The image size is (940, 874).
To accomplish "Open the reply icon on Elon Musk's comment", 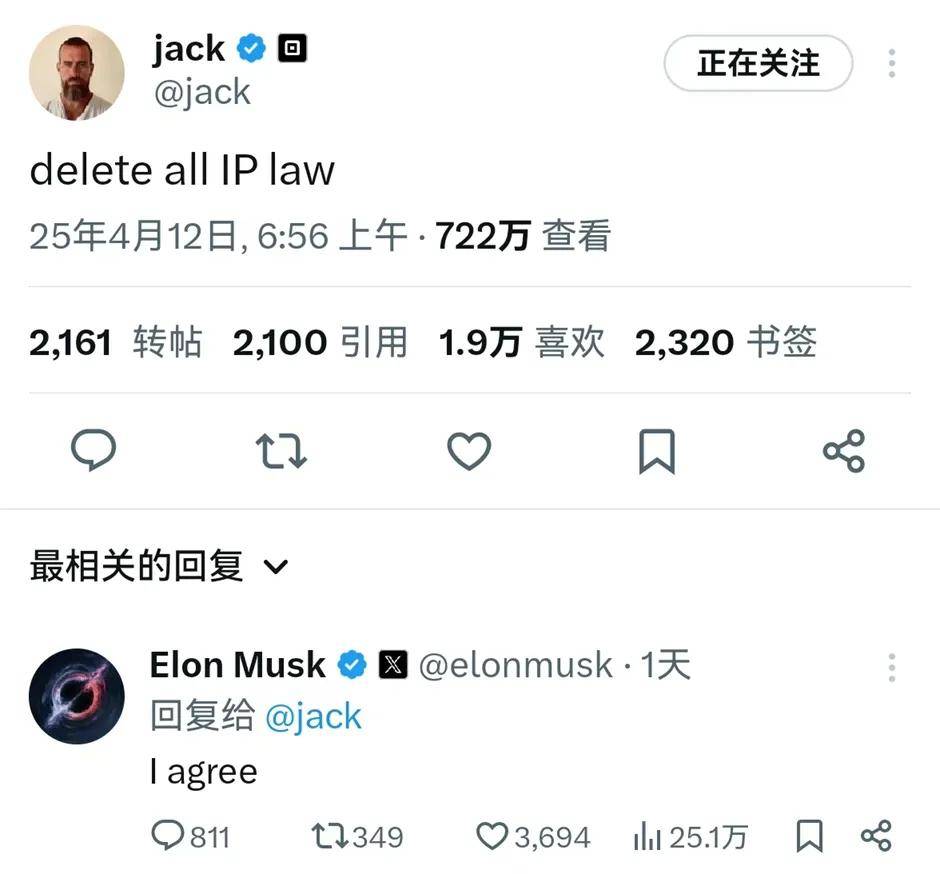I will pyautogui.click(x=167, y=835).
